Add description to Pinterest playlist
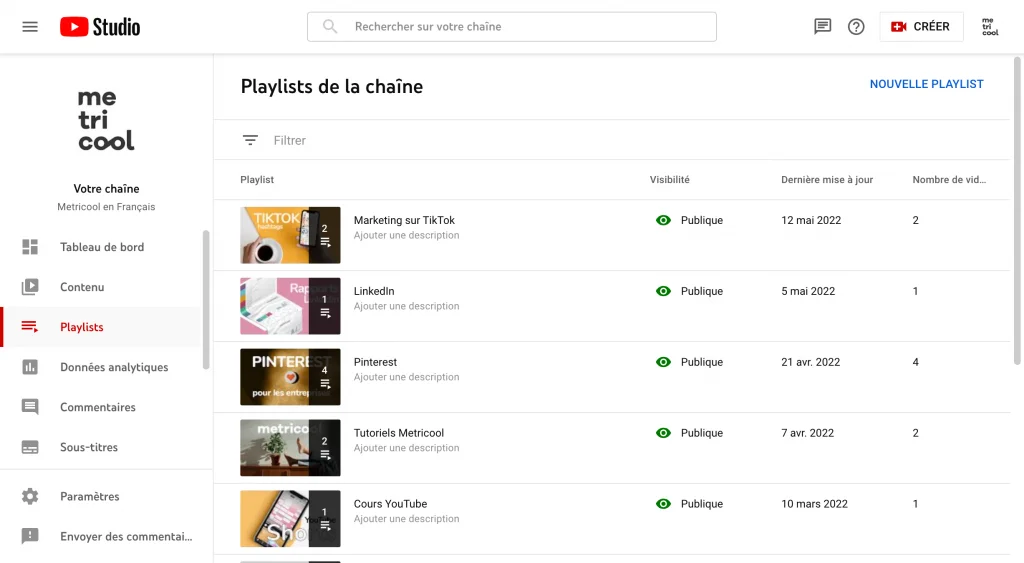 pos(406,377)
